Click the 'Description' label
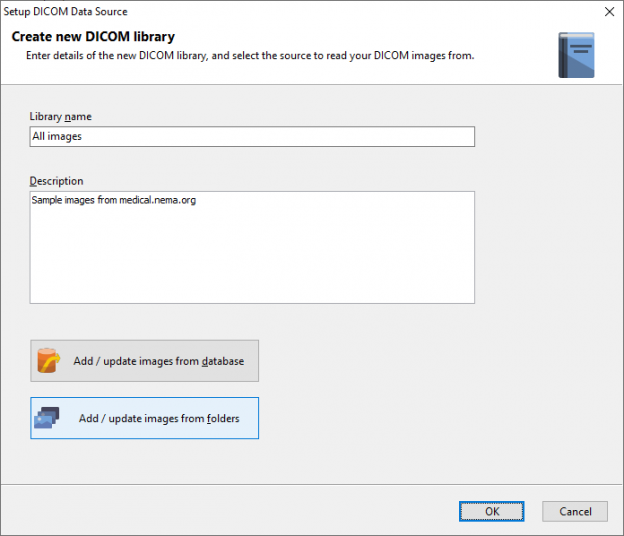This screenshot has width=624, height=536. pos(57,181)
